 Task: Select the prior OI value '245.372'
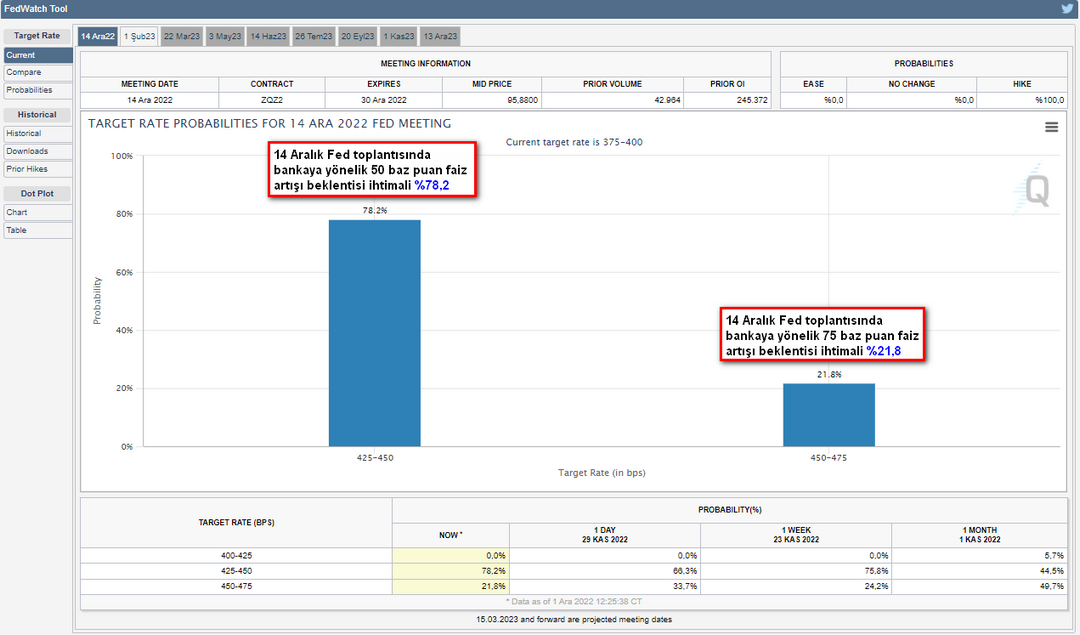(x=752, y=101)
